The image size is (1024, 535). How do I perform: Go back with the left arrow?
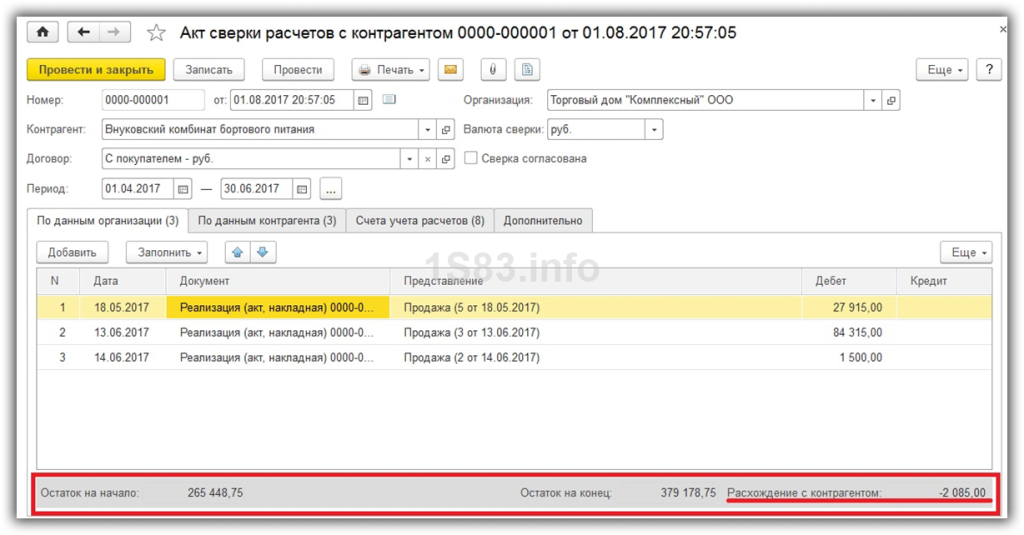point(84,33)
